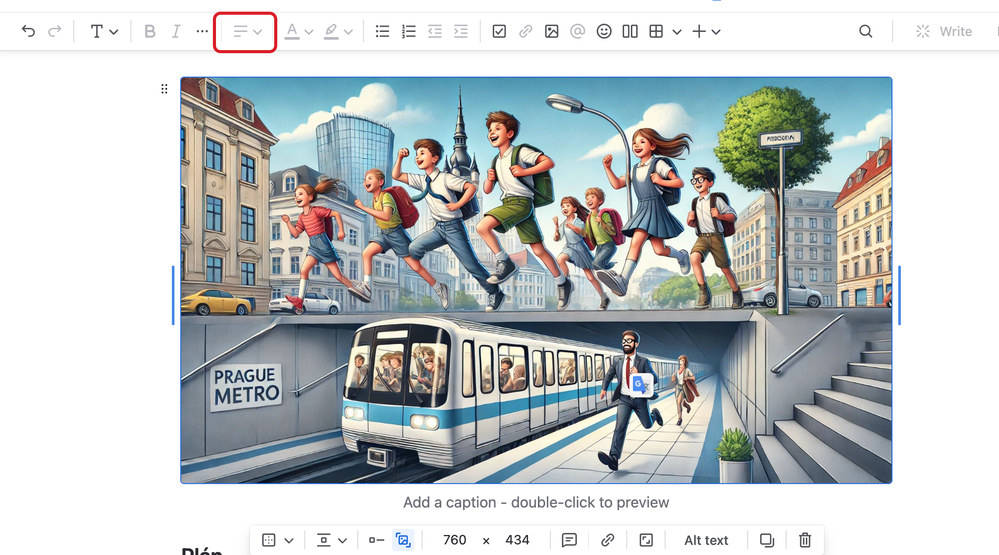
Task: Select the Prague Metro image
Action: (x=536, y=280)
